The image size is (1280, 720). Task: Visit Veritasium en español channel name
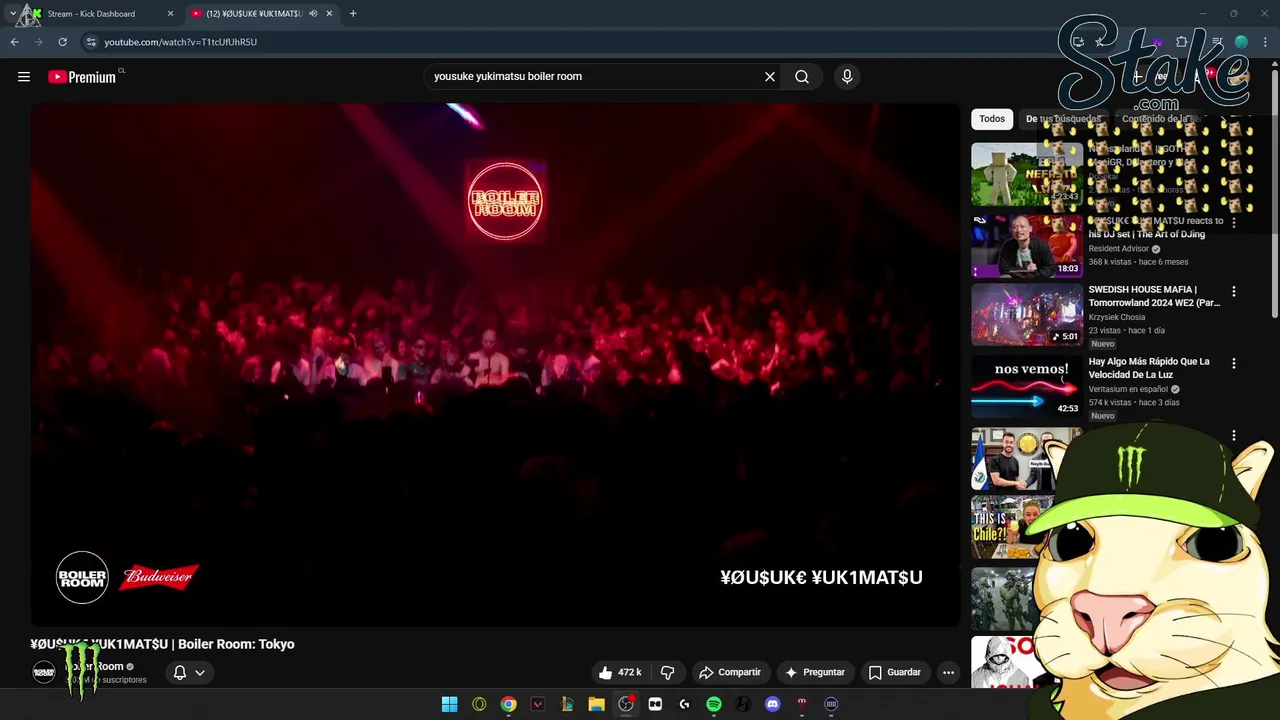1128,389
